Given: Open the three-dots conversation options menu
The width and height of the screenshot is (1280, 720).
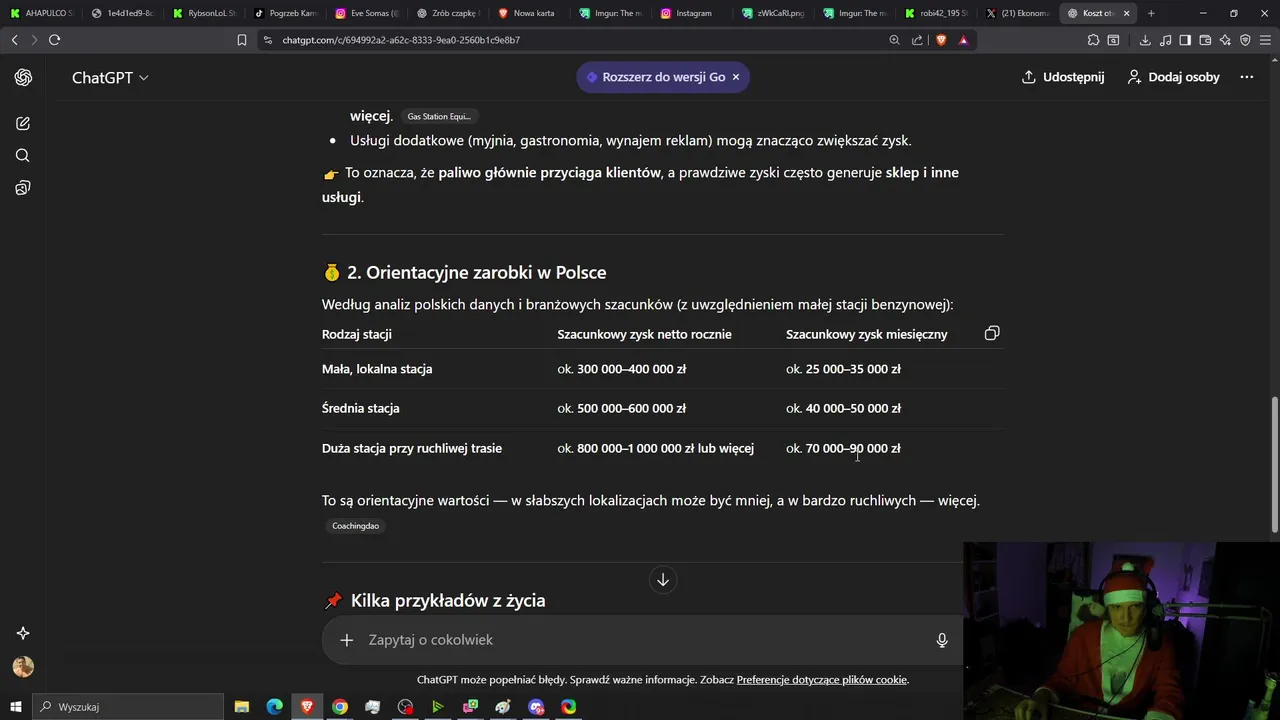Looking at the screenshot, I should coord(1246,77).
